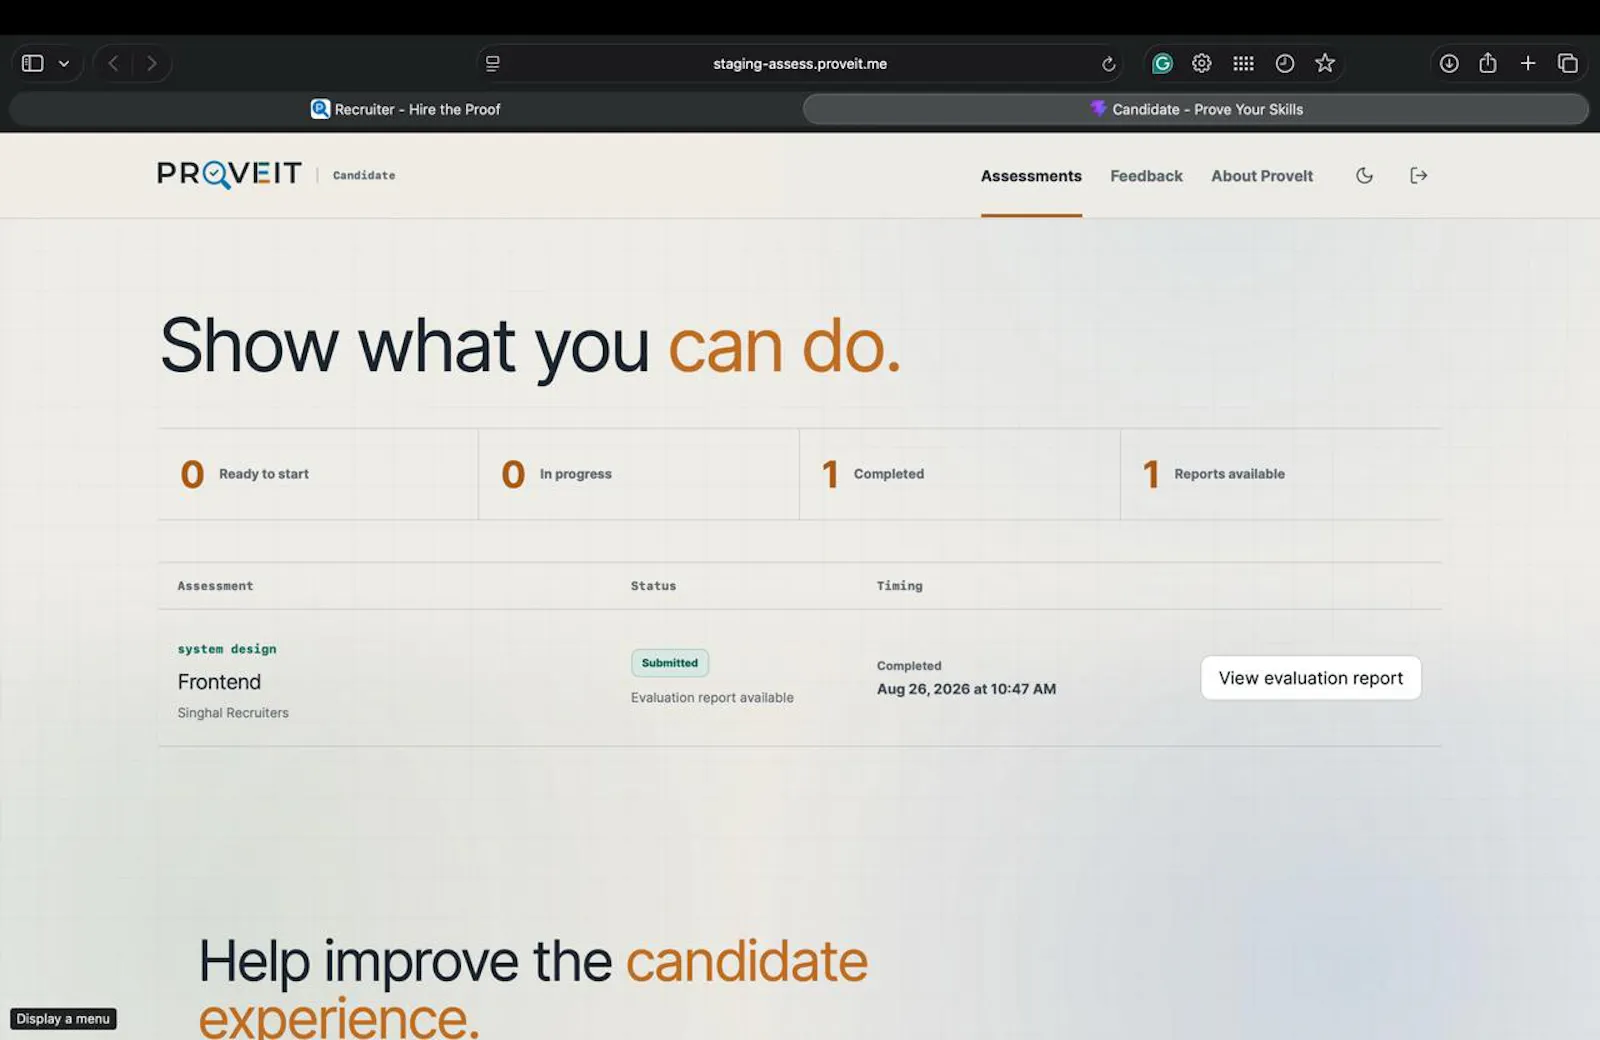The height and width of the screenshot is (1040, 1600).
Task: Open the page reader settings icon in address bar
Action: (492, 63)
